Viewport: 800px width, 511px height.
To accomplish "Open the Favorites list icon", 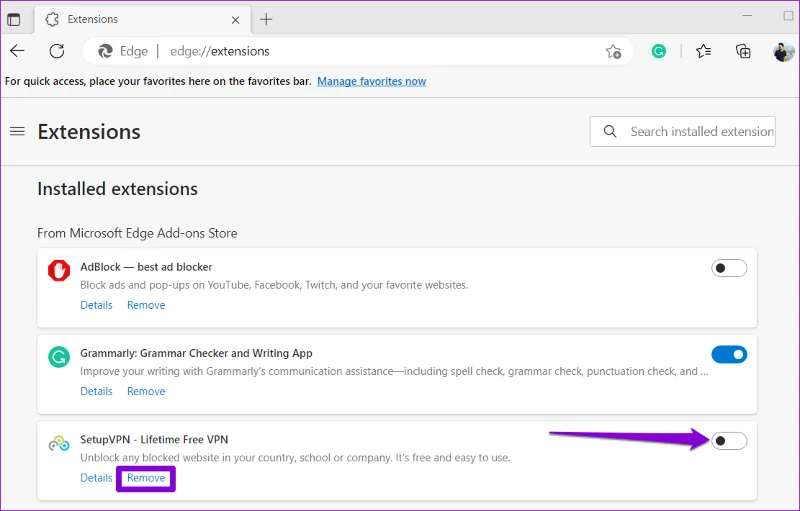I will point(704,51).
